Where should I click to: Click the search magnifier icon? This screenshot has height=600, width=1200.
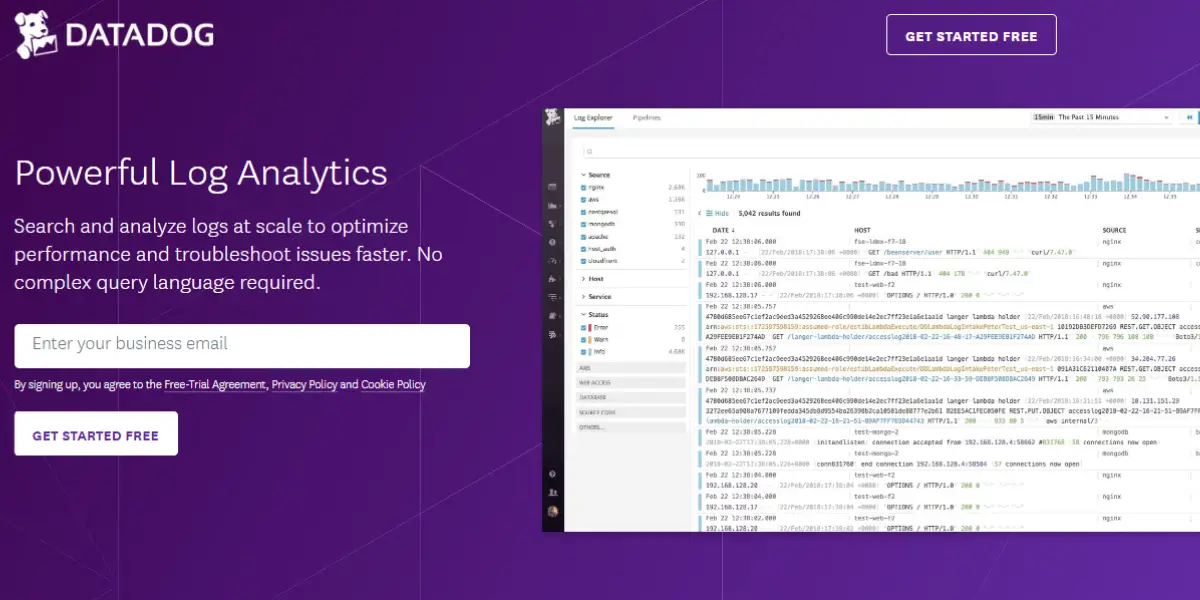tap(590, 152)
